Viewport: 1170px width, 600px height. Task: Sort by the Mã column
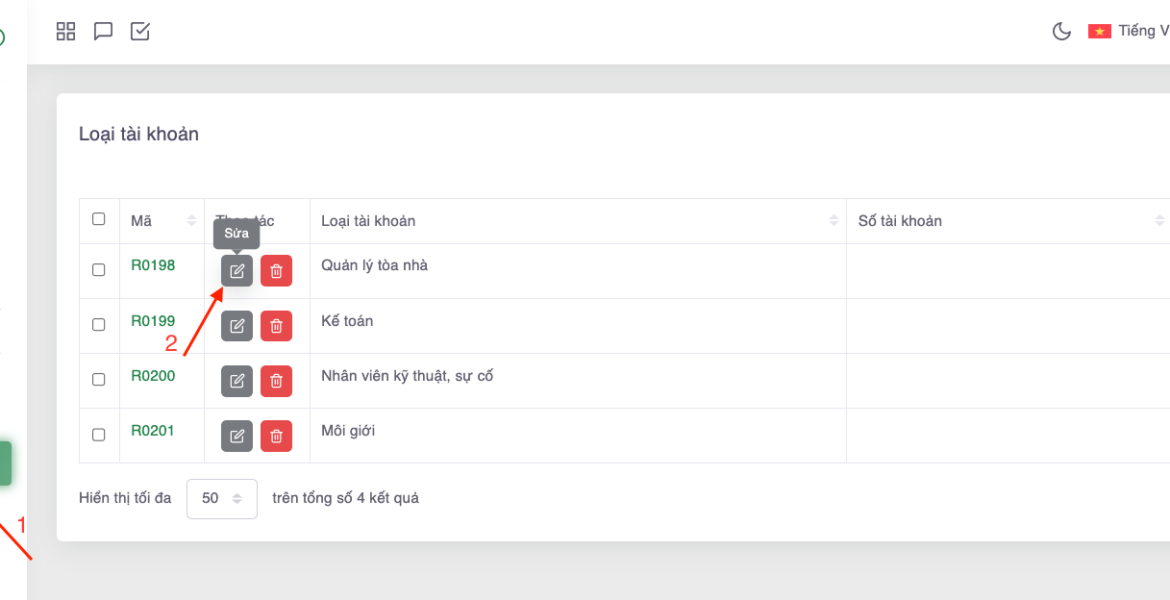coord(160,221)
